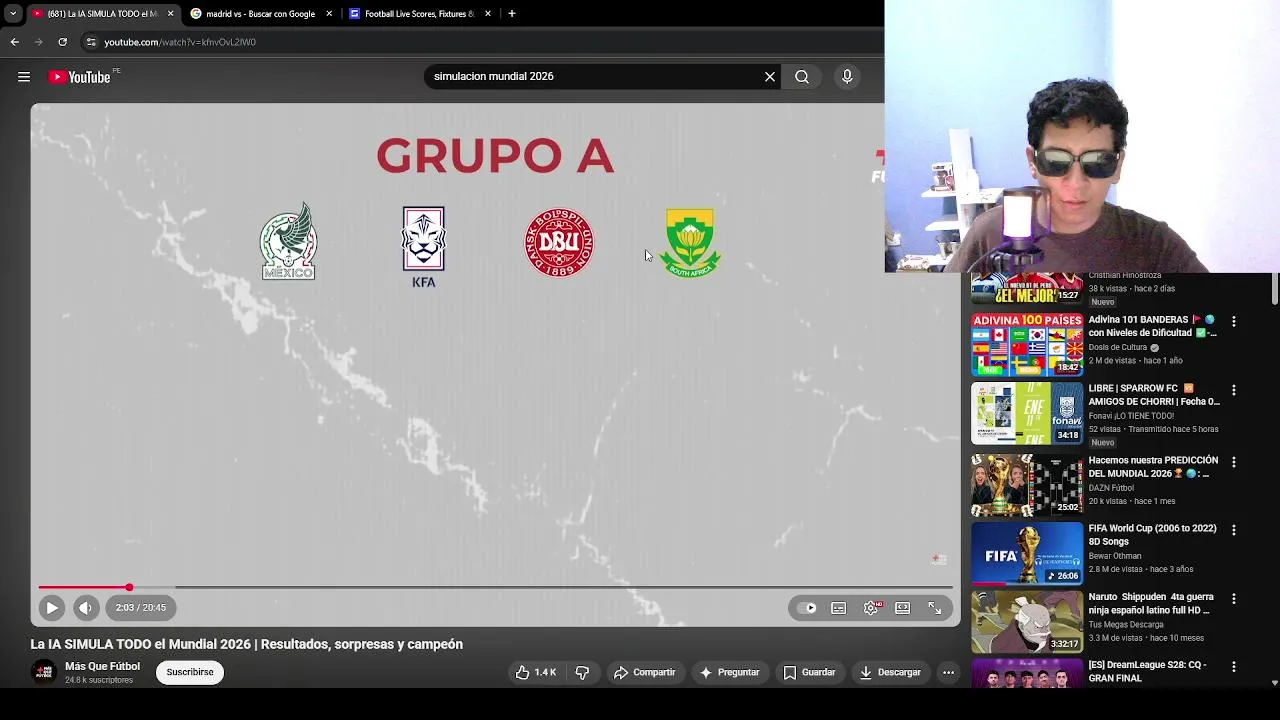Open options menu for FIFA World Cup 8D Songs
The image size is (1280, 720).
tap(1234, 530)
